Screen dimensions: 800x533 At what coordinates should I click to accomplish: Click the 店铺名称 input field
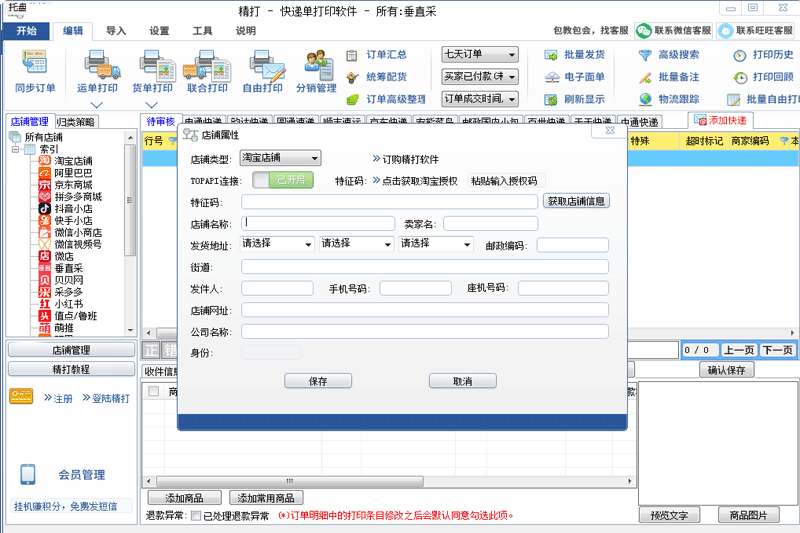click(318, 223)
